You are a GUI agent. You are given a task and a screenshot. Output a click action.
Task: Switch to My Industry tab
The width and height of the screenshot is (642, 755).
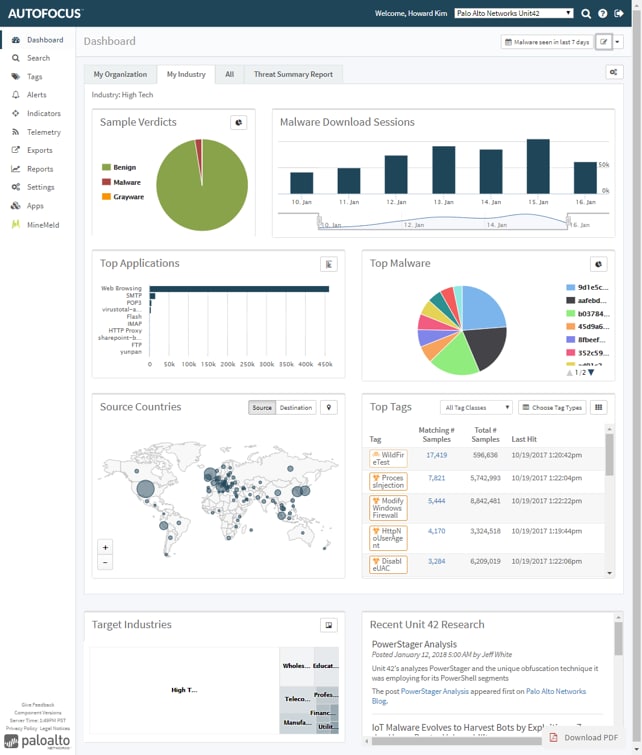pos(186,75)
